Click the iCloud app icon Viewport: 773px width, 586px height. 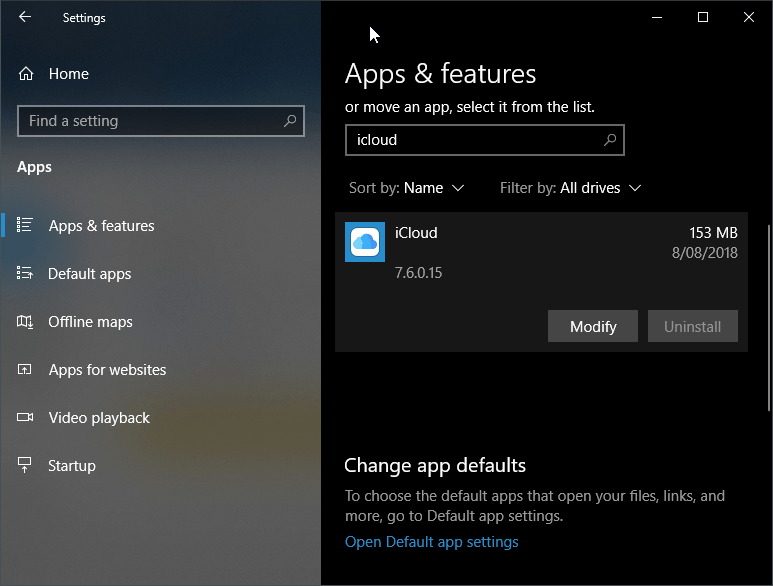365,242
